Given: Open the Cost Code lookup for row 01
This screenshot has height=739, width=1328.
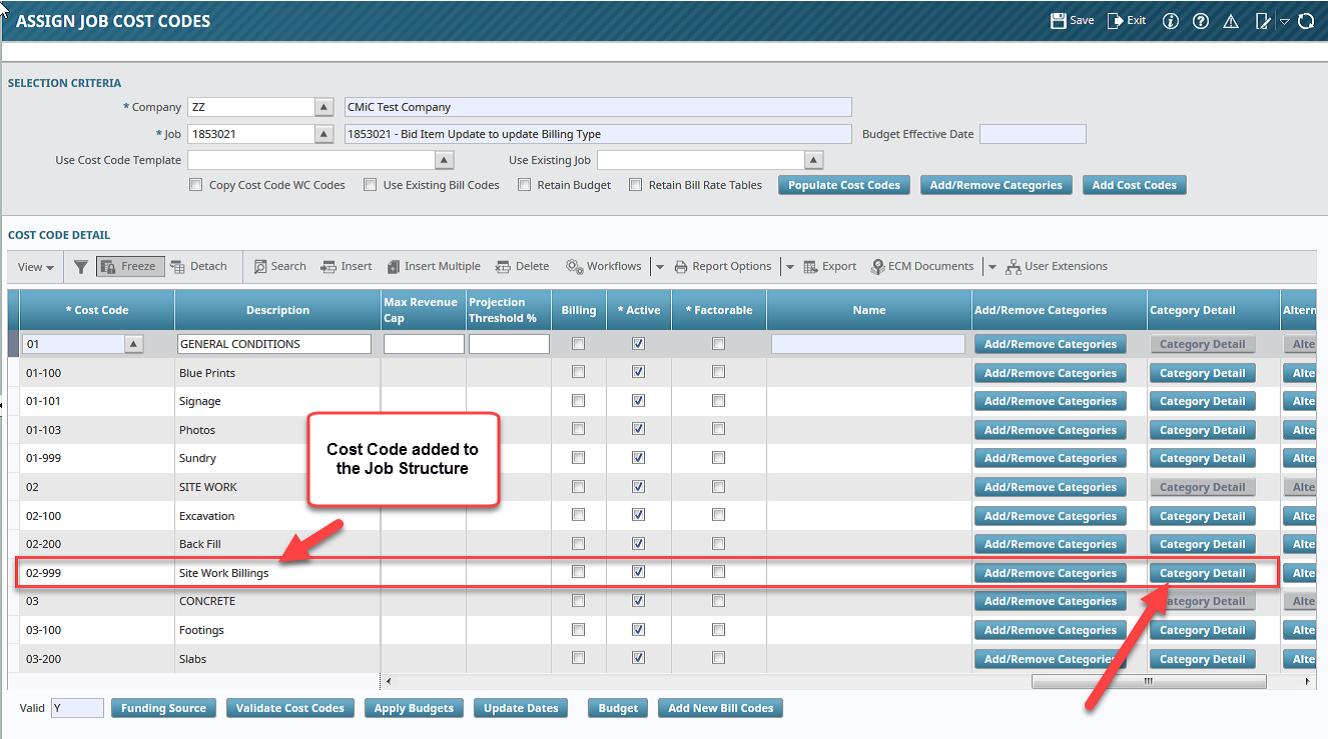Looking at the screenshot, I should [132, 343].
